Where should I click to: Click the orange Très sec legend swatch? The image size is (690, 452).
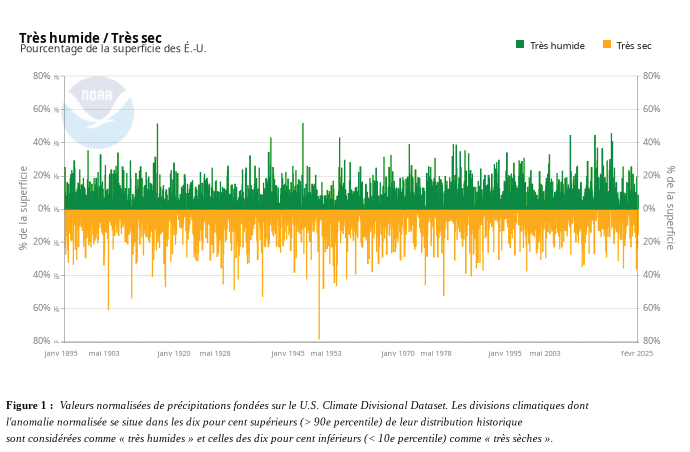click(x=607, y=44)
